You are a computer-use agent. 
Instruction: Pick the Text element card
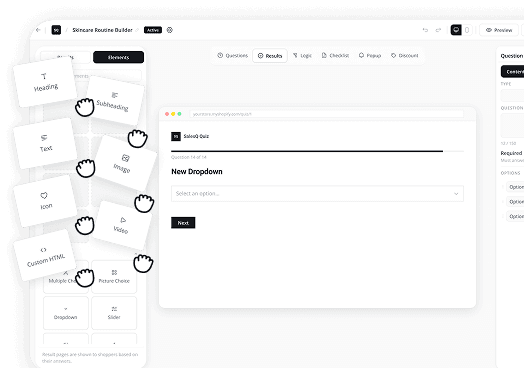coord(45,143)
